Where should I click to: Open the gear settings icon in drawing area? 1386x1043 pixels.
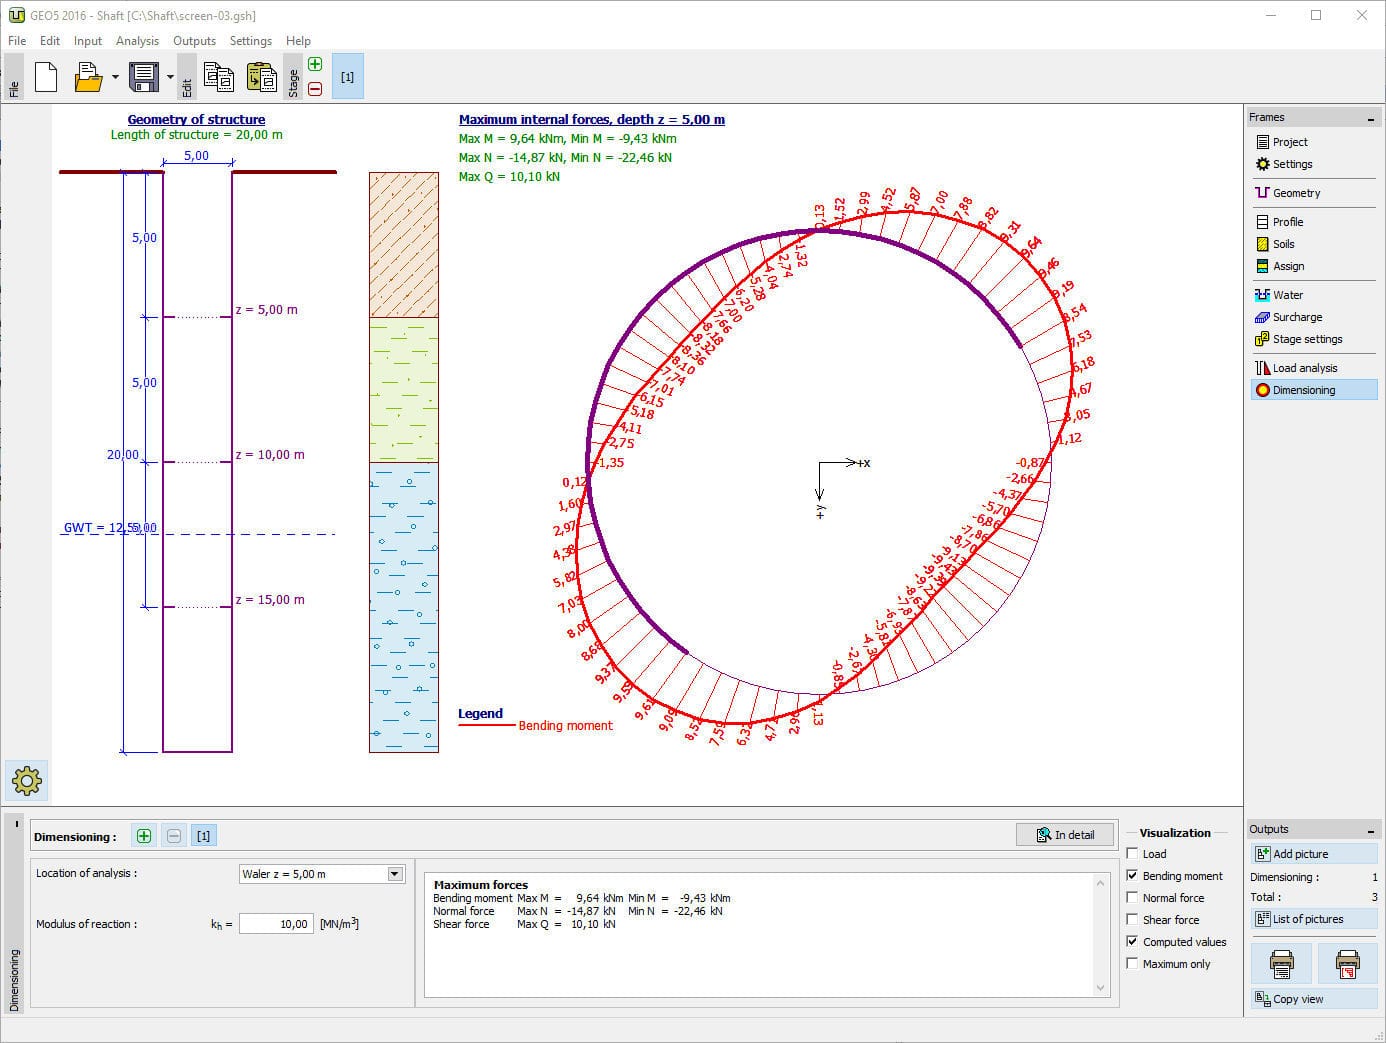coord(27,780)
